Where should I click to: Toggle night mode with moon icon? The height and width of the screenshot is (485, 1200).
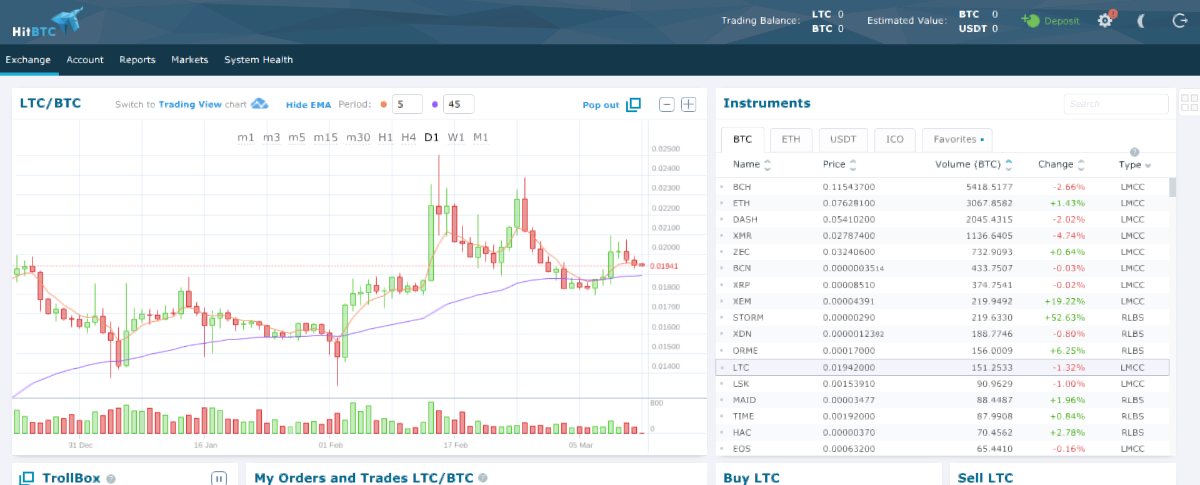pyautogui.click(x=1141, y=21)
